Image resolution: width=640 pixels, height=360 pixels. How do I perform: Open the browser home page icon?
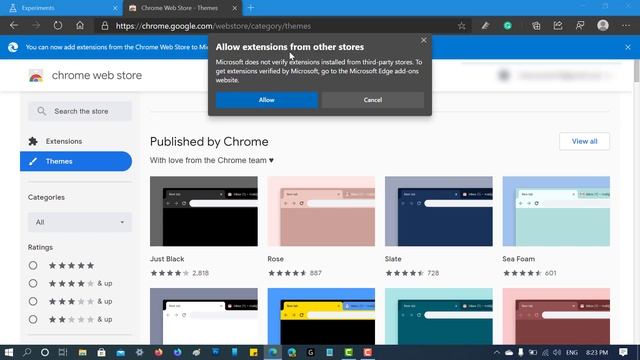[x=80, y=26]
